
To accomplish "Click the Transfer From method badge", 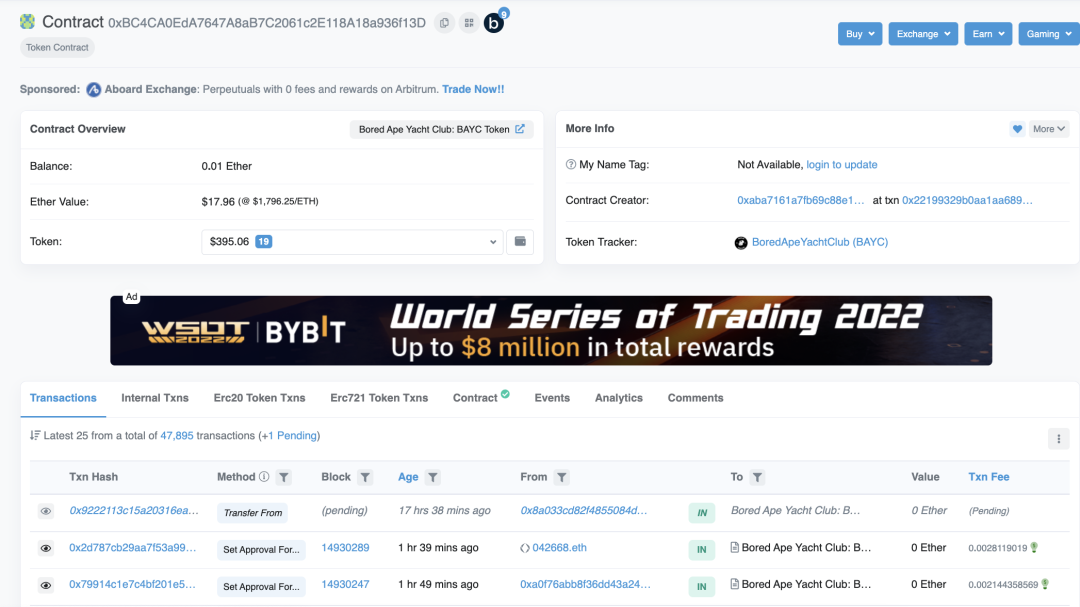I will (253, 513).
